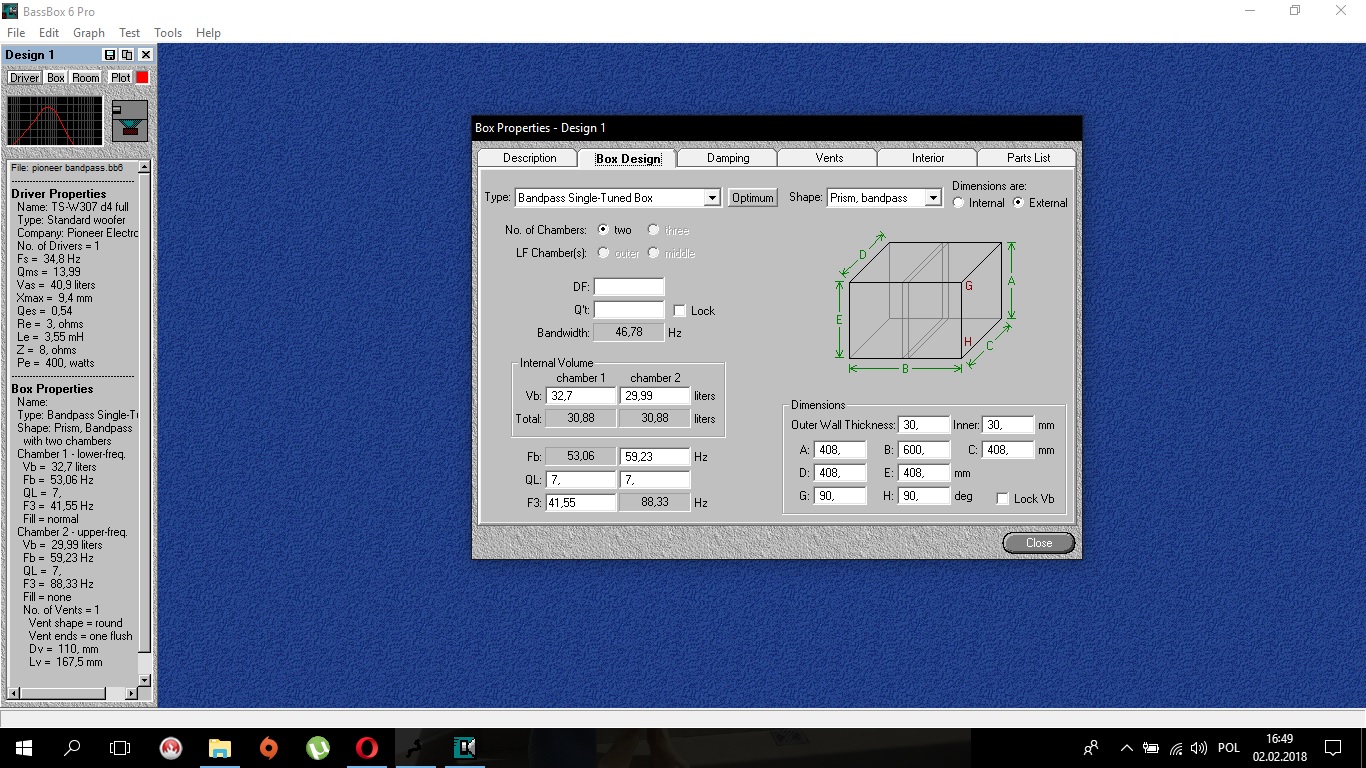Open the Shape dropdown list
1366x768 pixels.
click(933, 198)
